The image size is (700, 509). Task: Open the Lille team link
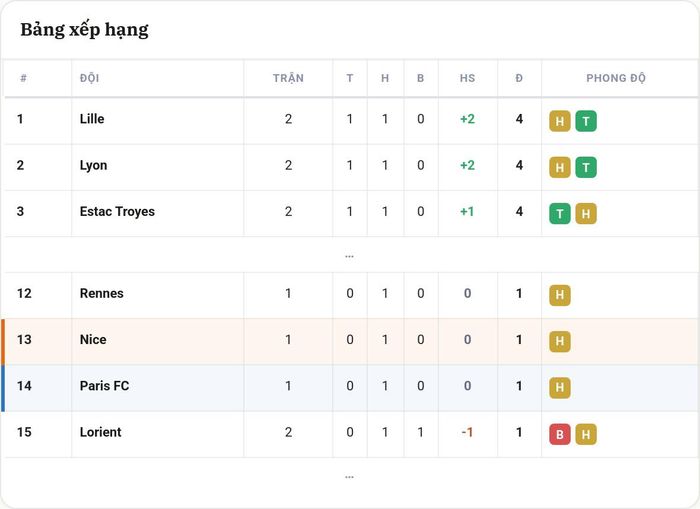point(92,119)
